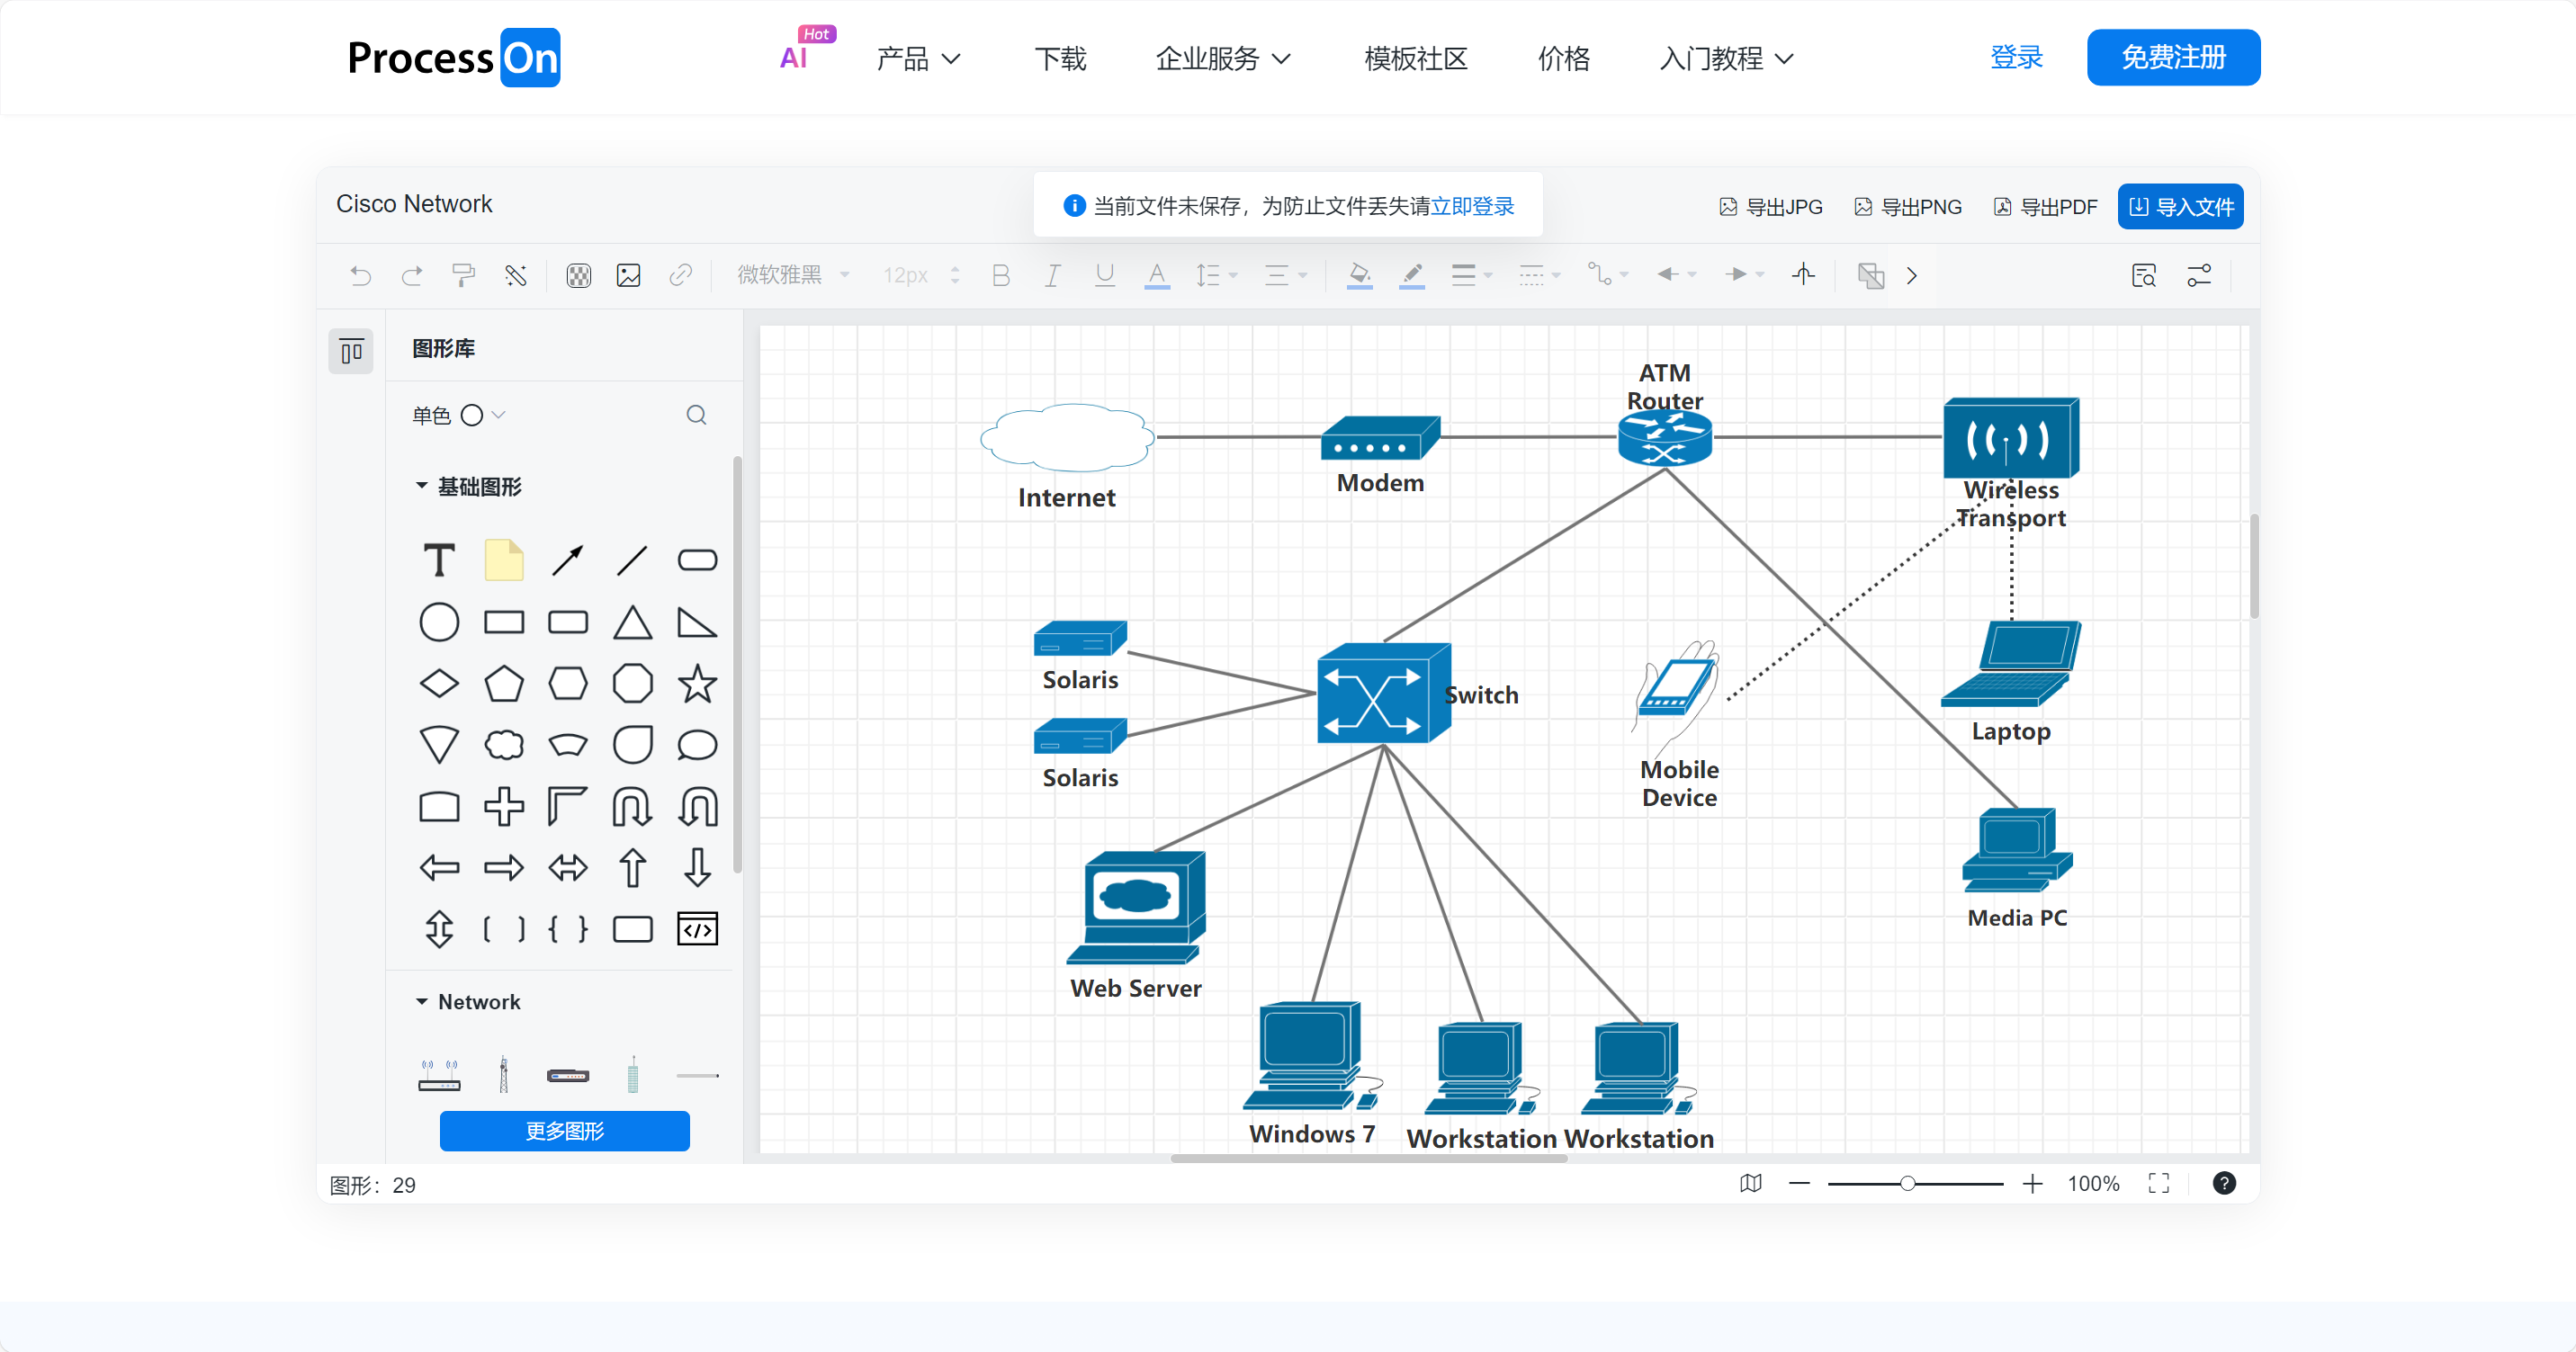Click the zoom slider handle

click(x=1907, y=1183)
